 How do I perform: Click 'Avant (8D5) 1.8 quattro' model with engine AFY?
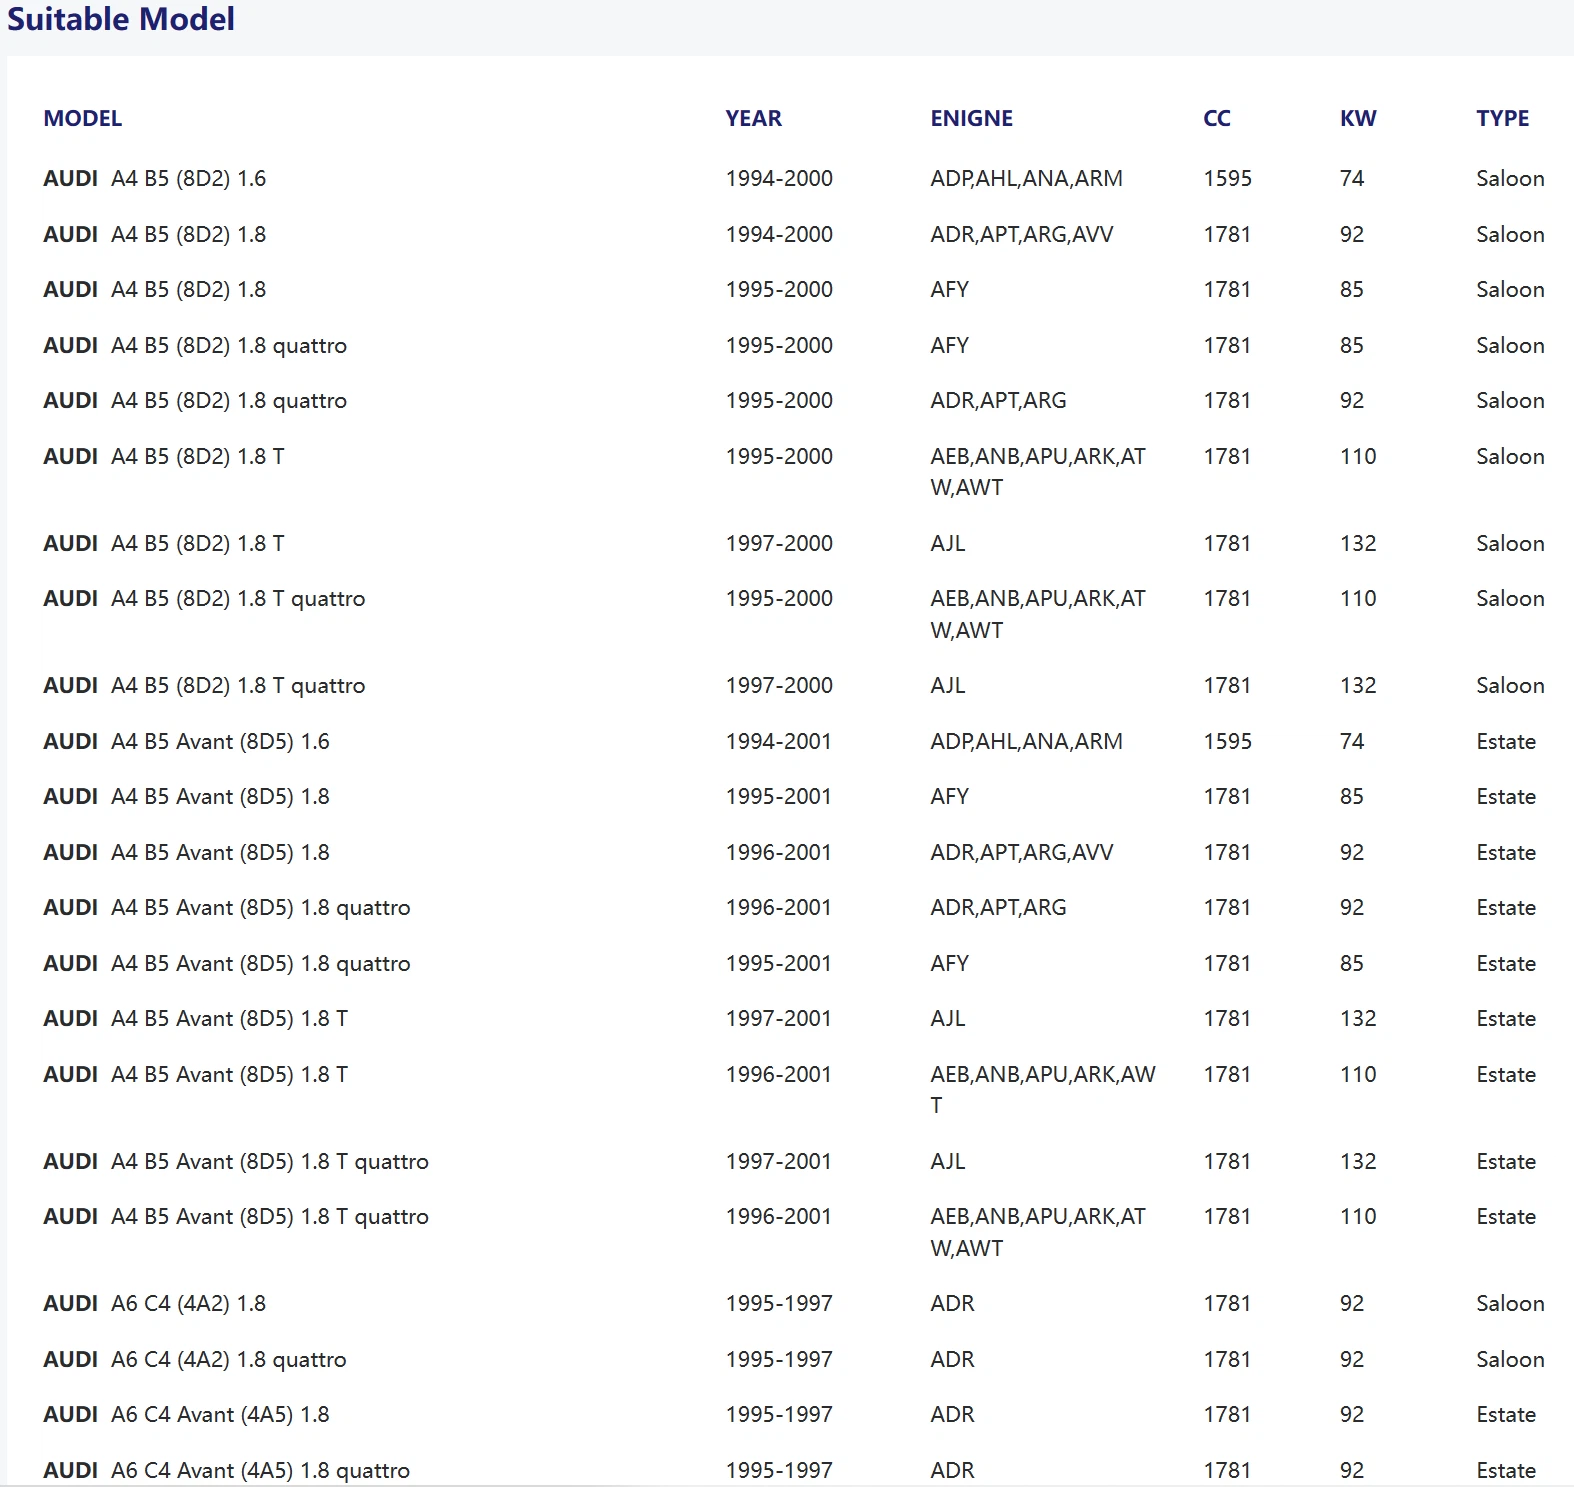point(227,963)
